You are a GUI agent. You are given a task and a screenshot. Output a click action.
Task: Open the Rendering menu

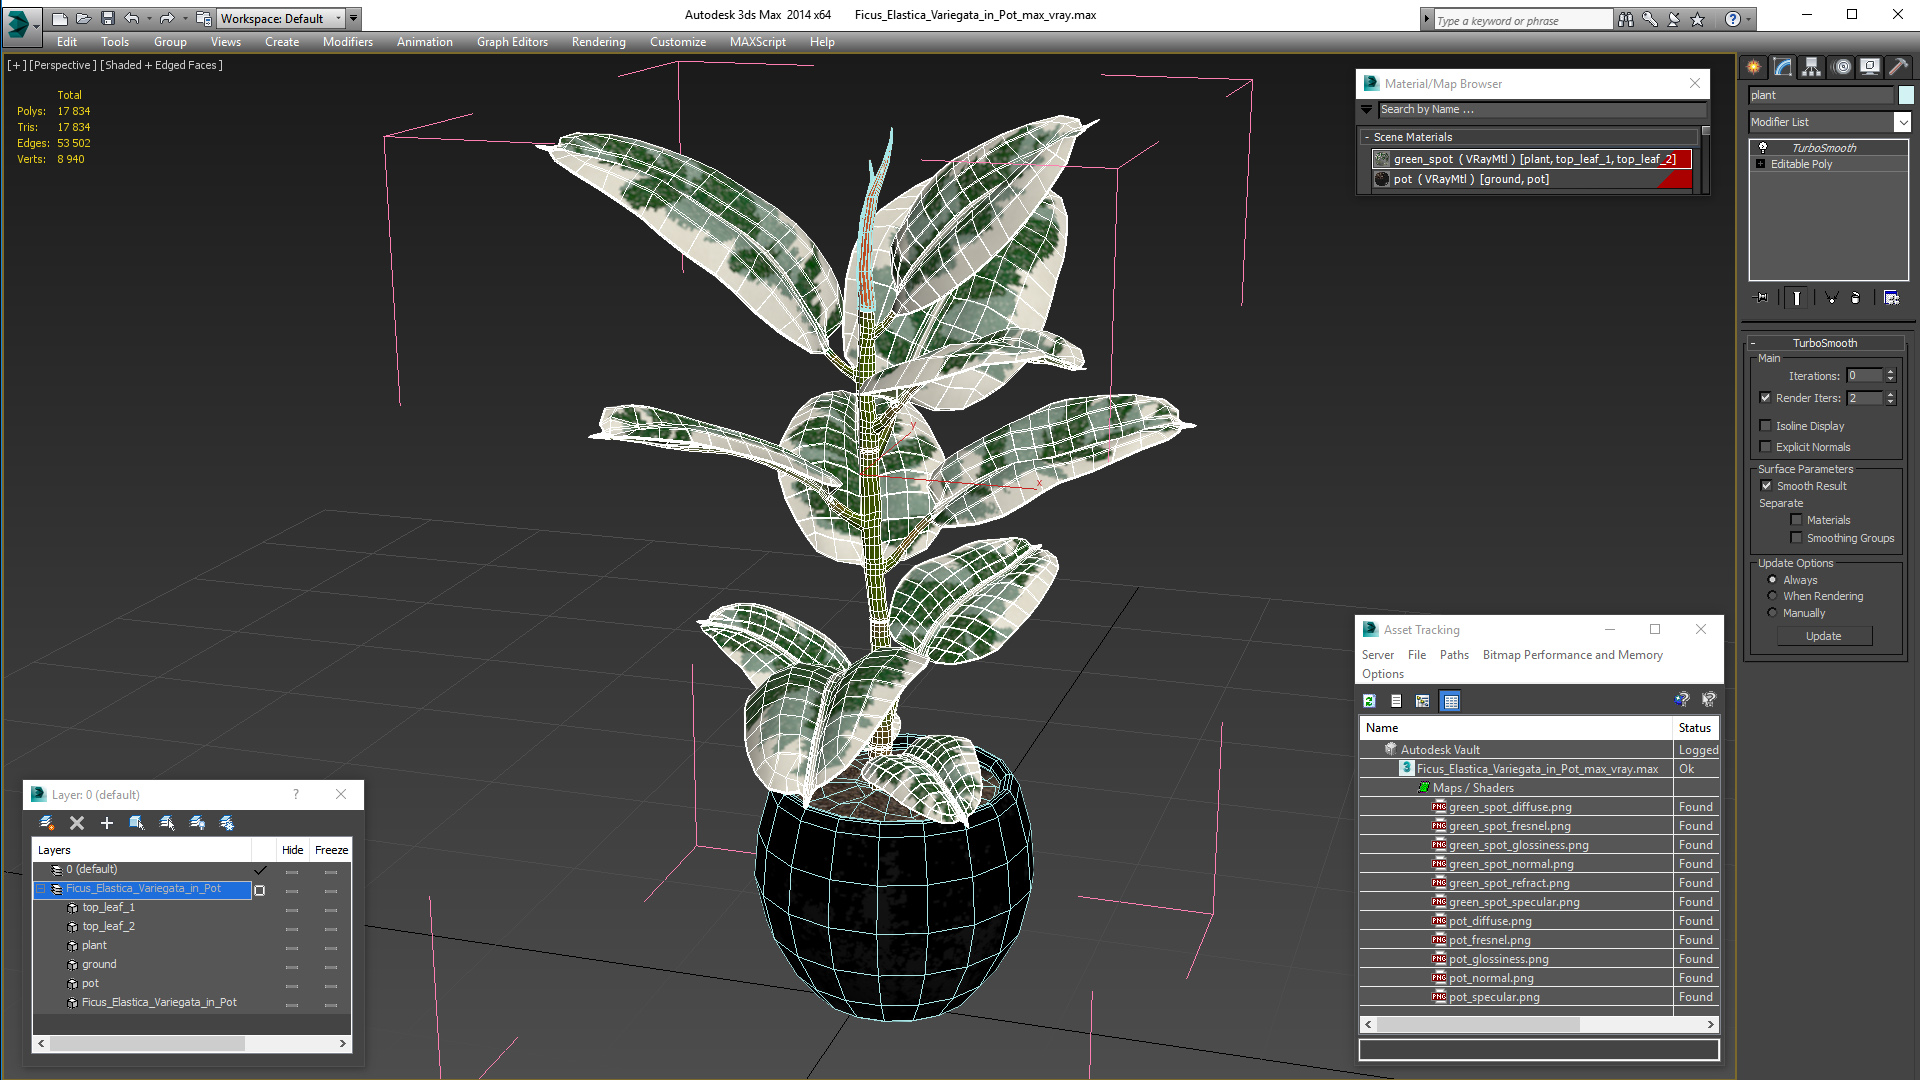[x=598, y=42]
